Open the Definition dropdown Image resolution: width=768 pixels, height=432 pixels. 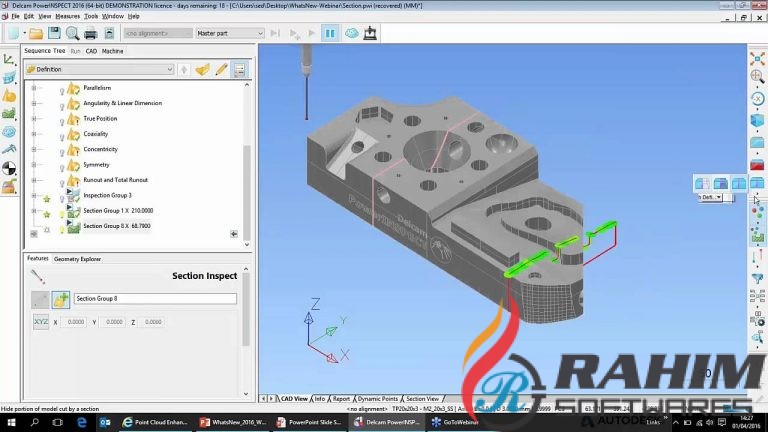(x=100, y=70)
